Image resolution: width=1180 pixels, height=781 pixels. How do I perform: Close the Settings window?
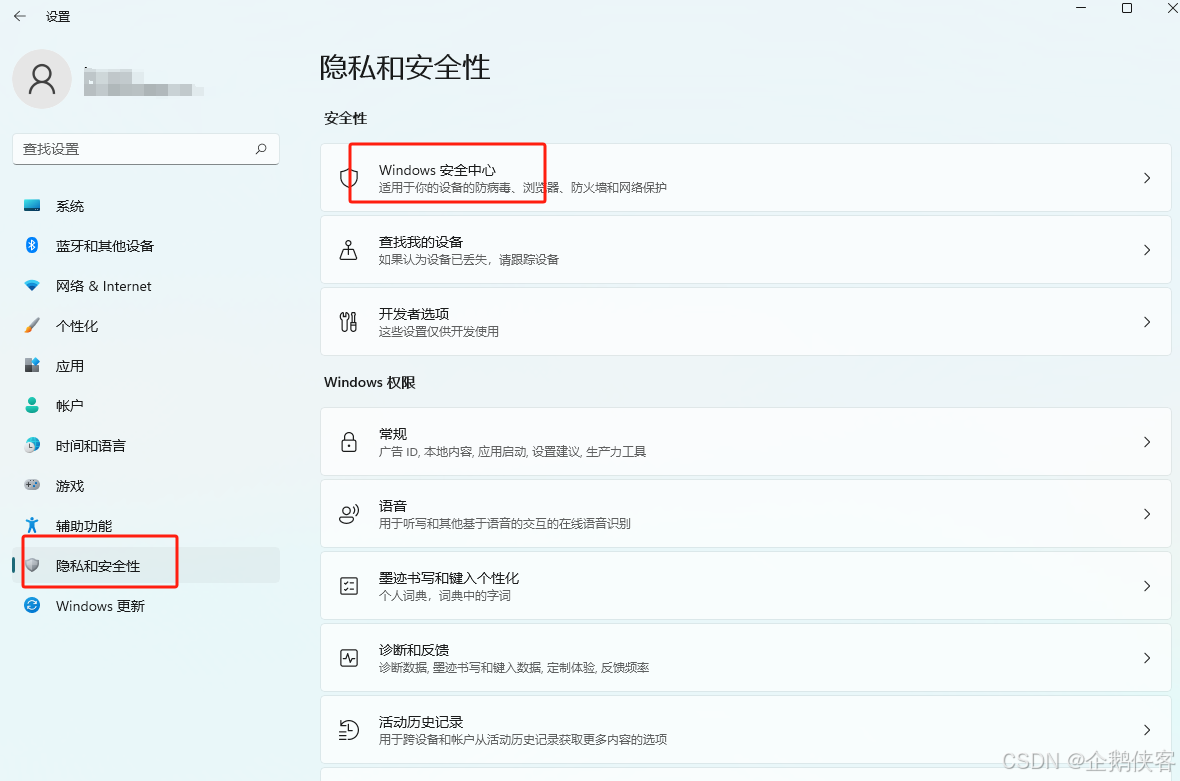[x=1172, y=8]
